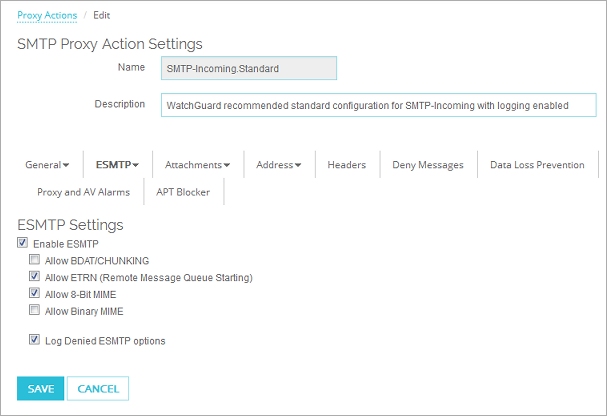Screen dimensions: 607x416
Task: Check the Allow Binary MIME box
Action: point(35,311)
